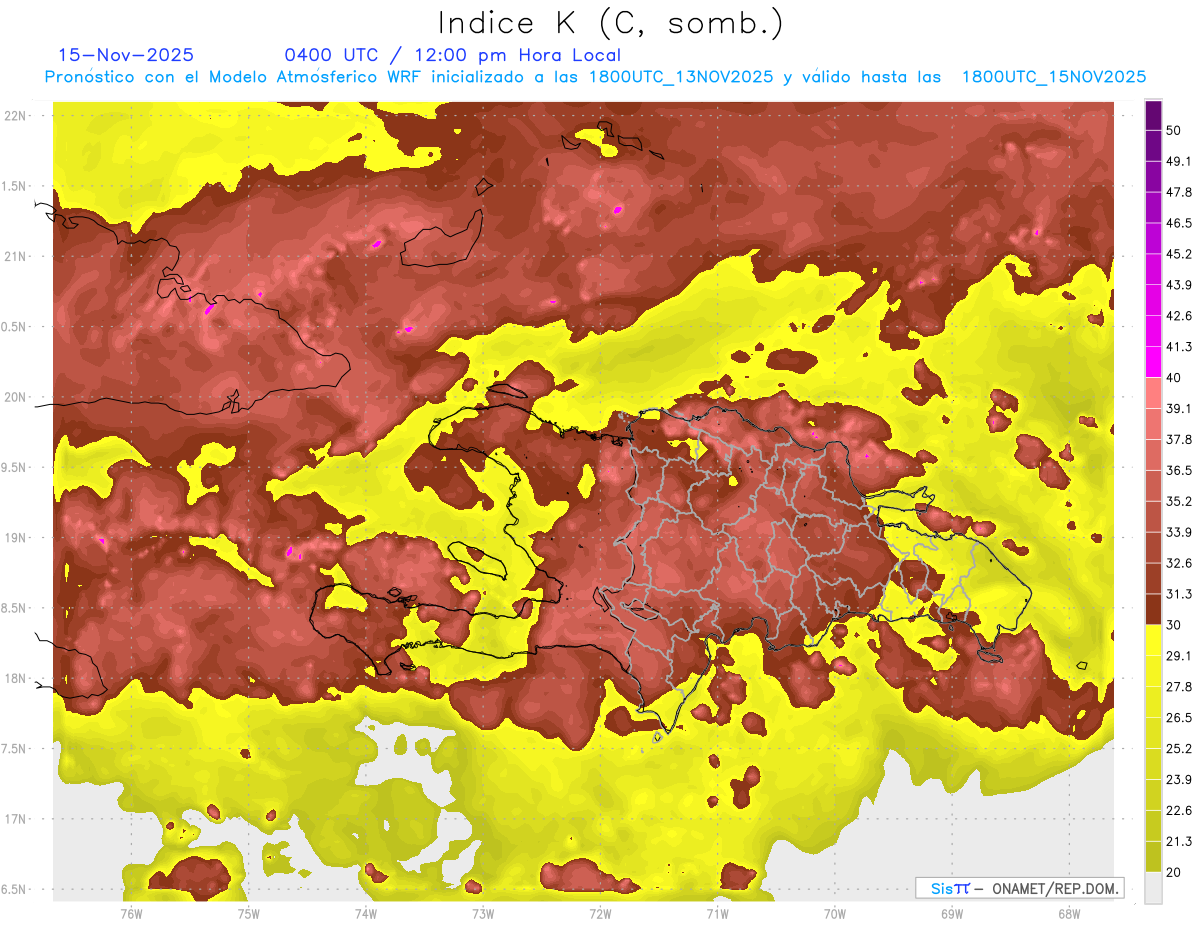The image size is (1200, 927).
Task: Click the colorbar value label 29.1
Action: pos(1178,656)
